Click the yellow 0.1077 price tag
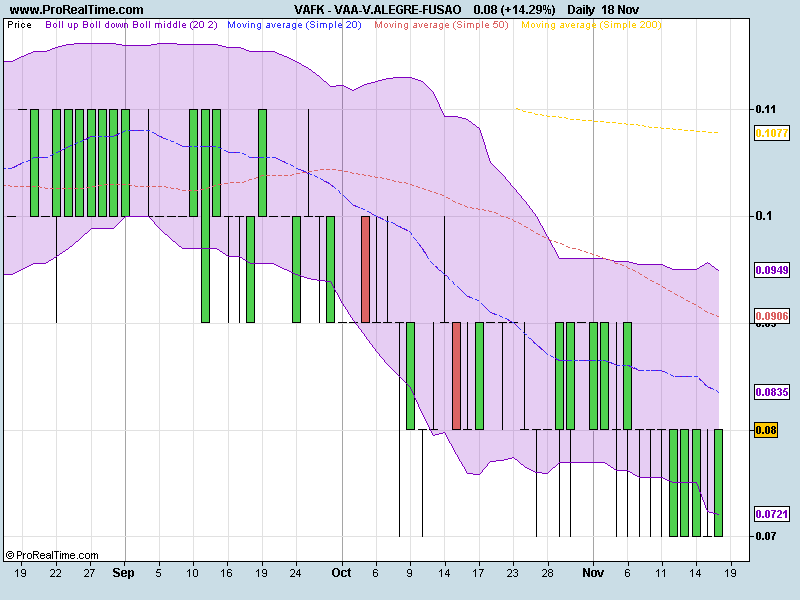The height and width of the screenshot is (600, 800). tap(770, 133)
